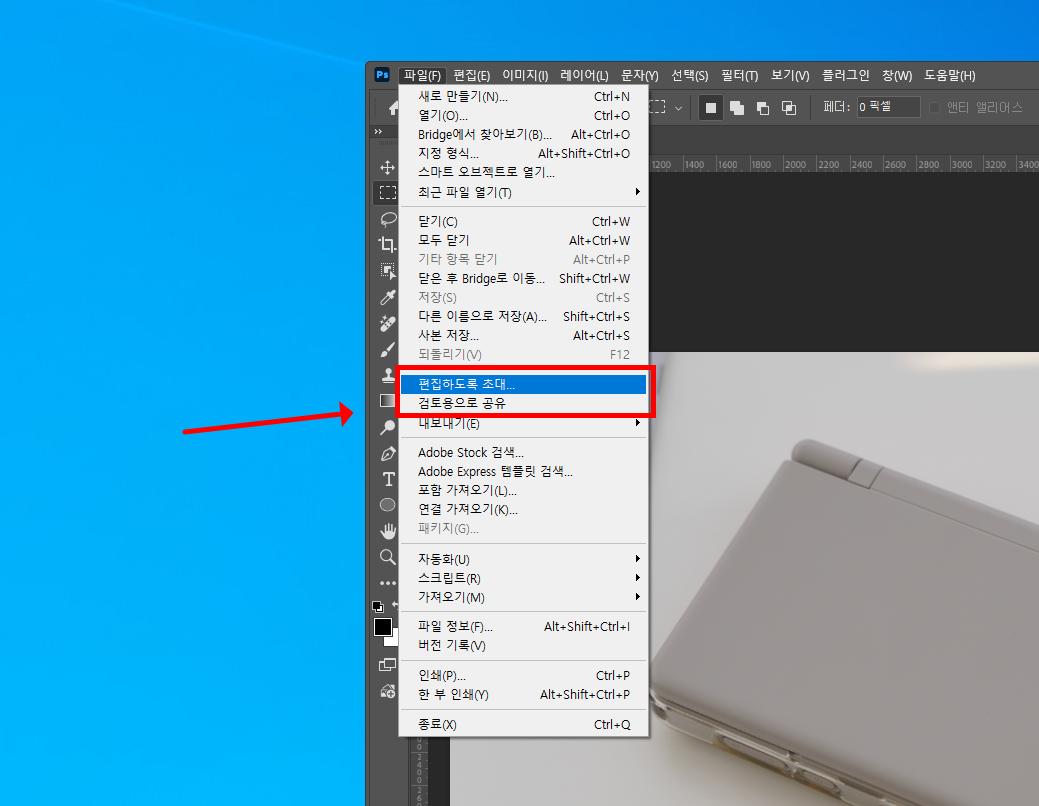Click the Intersect with Selection mode button
The height and width of the screenshot is (806, 1039).
pyautogui.click(x=789, y=107)
